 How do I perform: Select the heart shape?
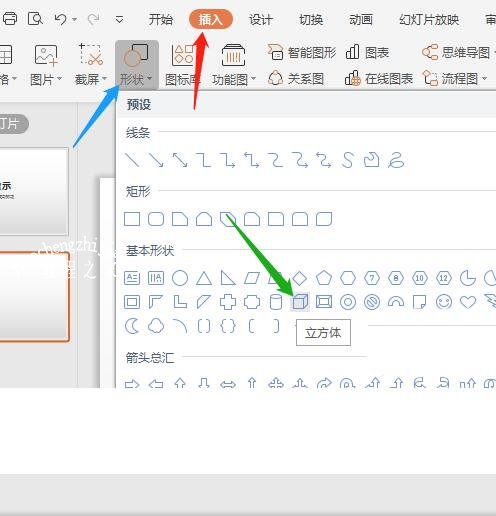[x=468, y=302]
